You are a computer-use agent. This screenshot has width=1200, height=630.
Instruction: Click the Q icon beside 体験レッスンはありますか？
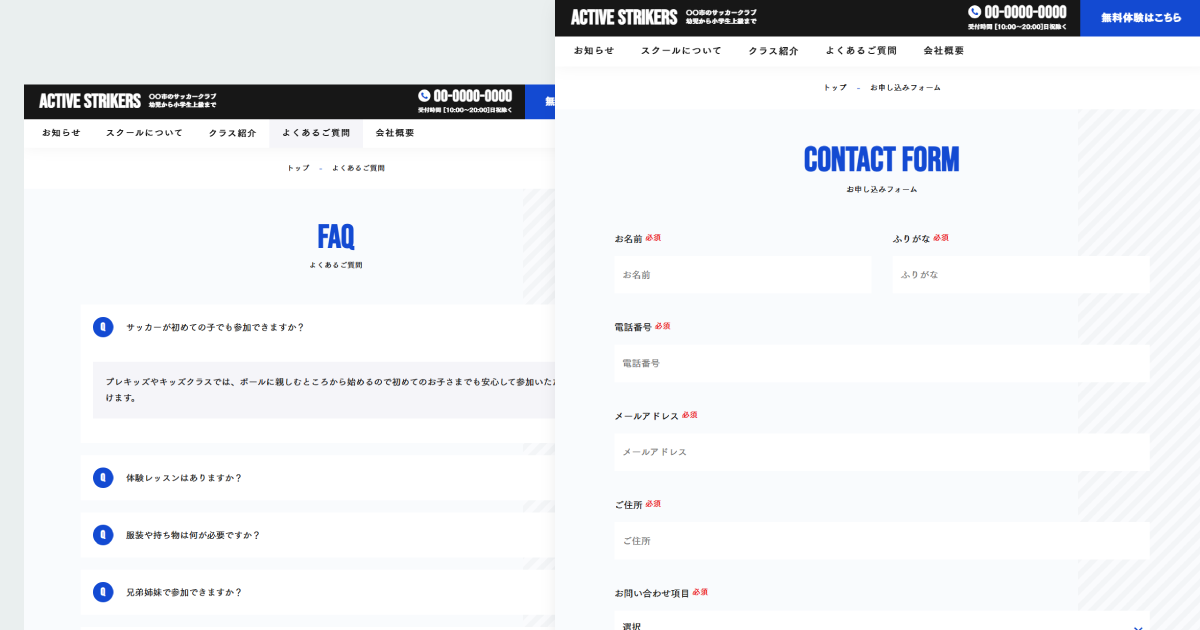pyautogui.click(x=103, y=477)
